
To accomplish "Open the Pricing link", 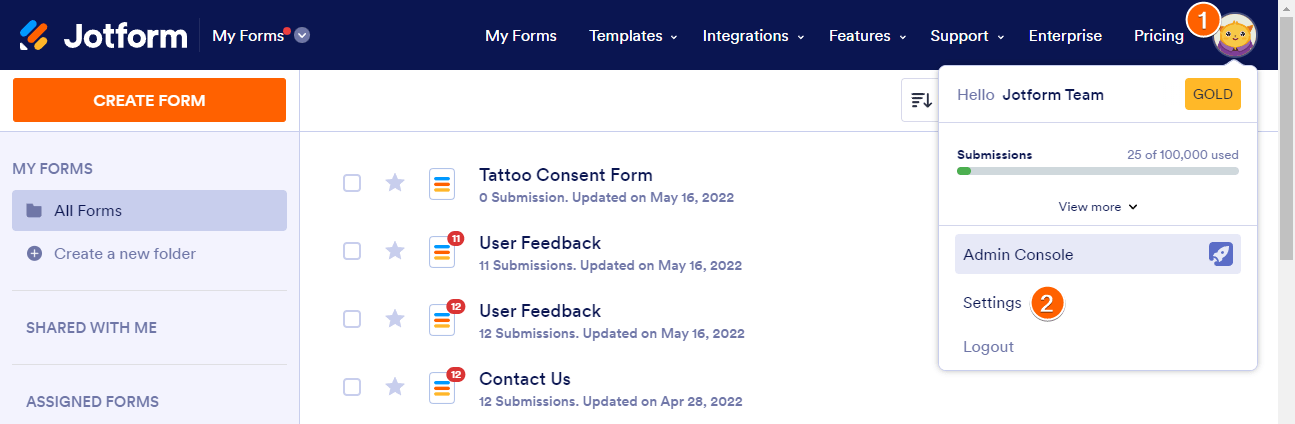I will (x=1158, y=36).
